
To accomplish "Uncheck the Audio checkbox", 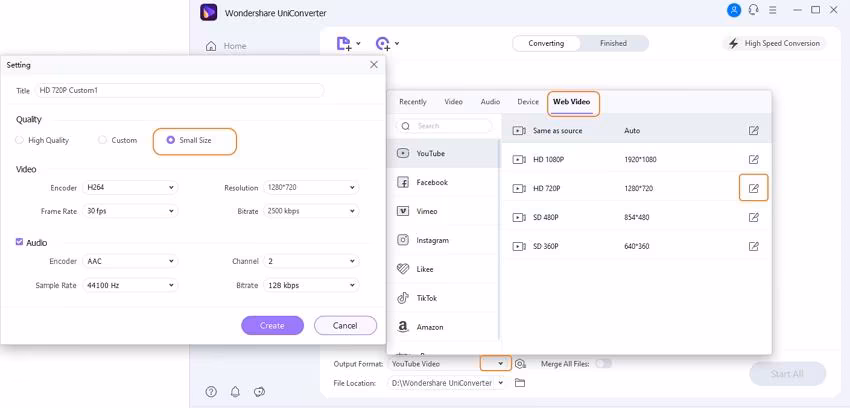I will (20, 242).
